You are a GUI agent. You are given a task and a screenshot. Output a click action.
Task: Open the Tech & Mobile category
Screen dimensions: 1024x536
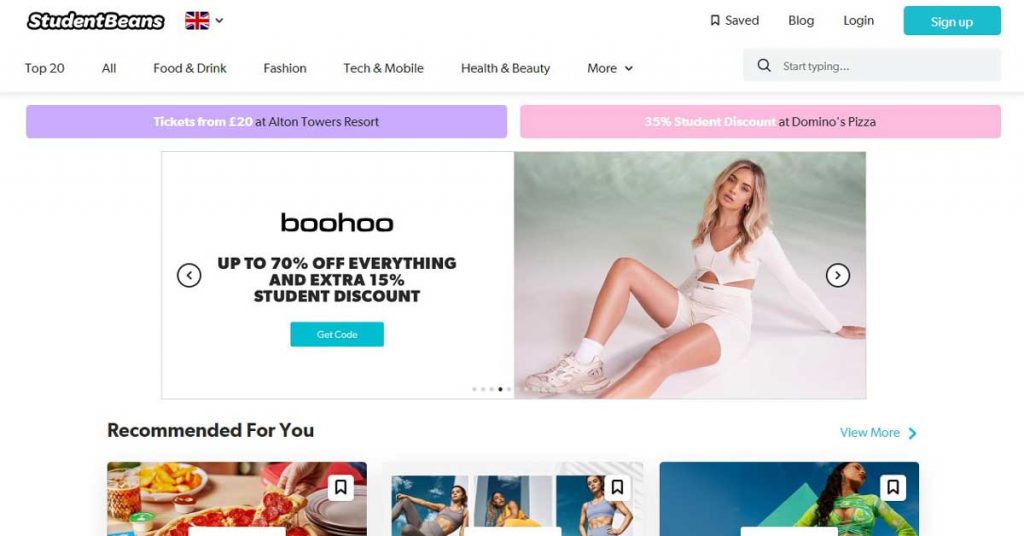point(383,68)
